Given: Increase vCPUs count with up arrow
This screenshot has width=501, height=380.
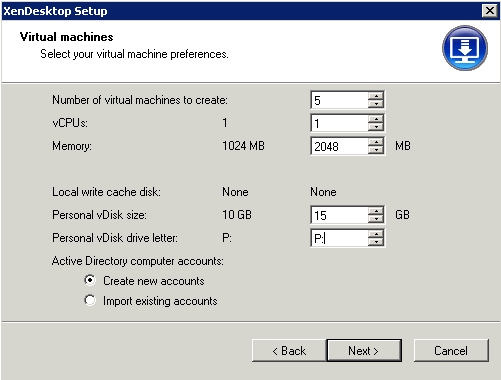Looking at the screenshot, I should pyautogui.click(x=376, y=119).
